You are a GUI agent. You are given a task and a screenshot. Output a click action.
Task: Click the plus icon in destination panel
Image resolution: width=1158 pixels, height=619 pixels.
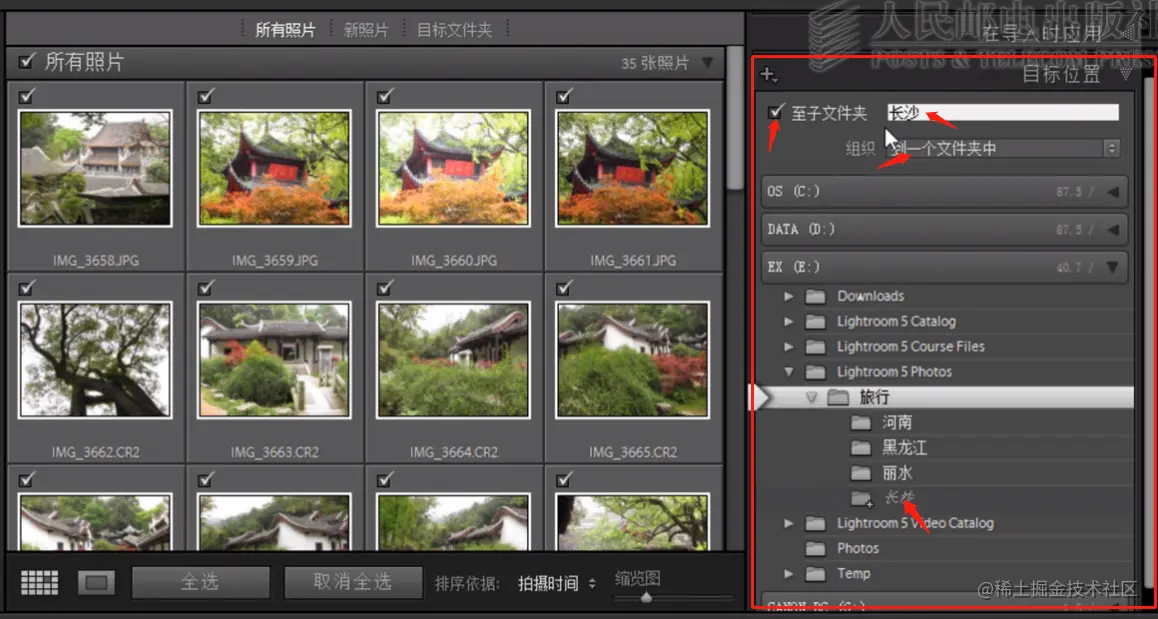tap(769, 74)
